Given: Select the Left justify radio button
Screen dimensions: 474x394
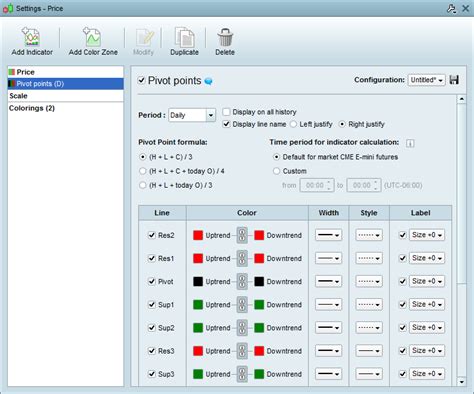Looking at the screenshot, I should pyautogui.click(x=293, y=124).
